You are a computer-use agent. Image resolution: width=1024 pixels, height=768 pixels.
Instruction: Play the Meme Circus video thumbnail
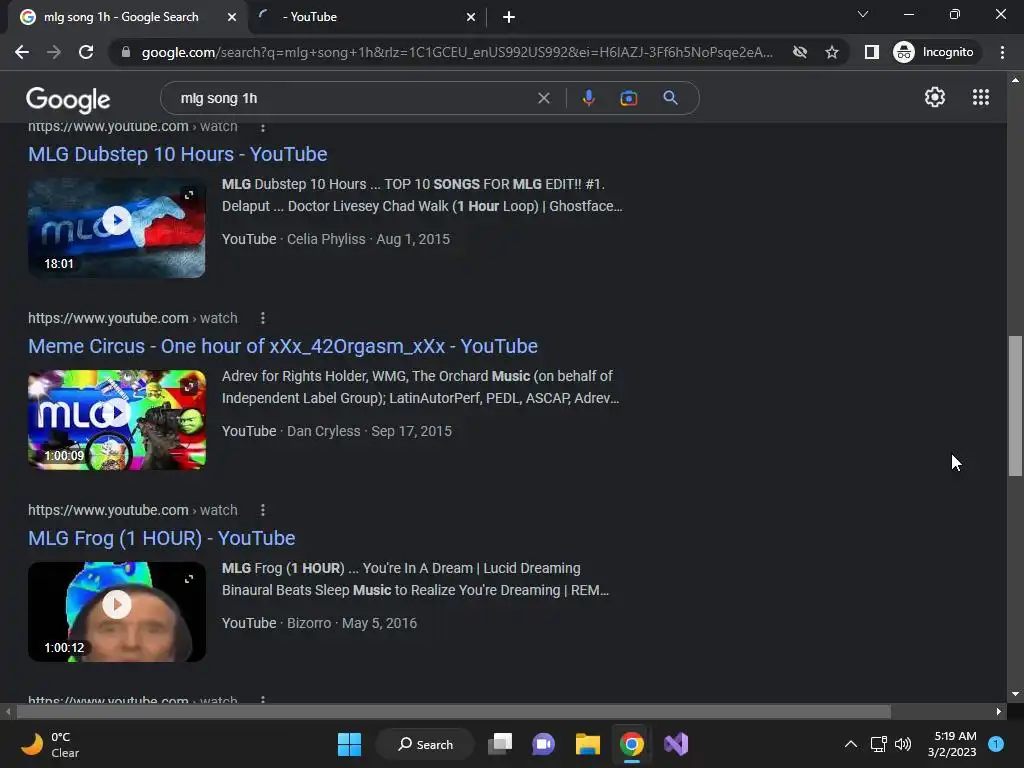117,413
